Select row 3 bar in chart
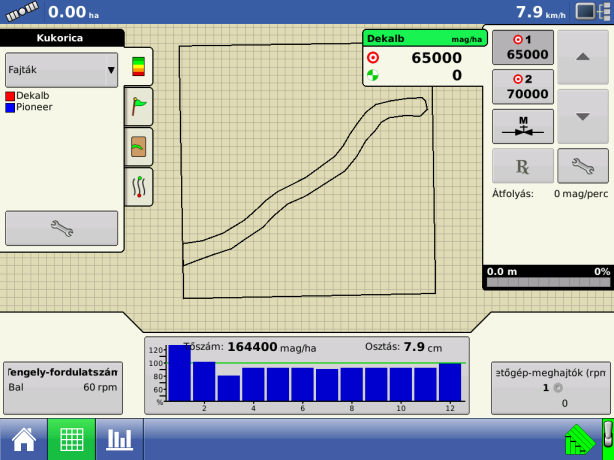This screenshot has height=460, width=614. (x=229, y=388)
